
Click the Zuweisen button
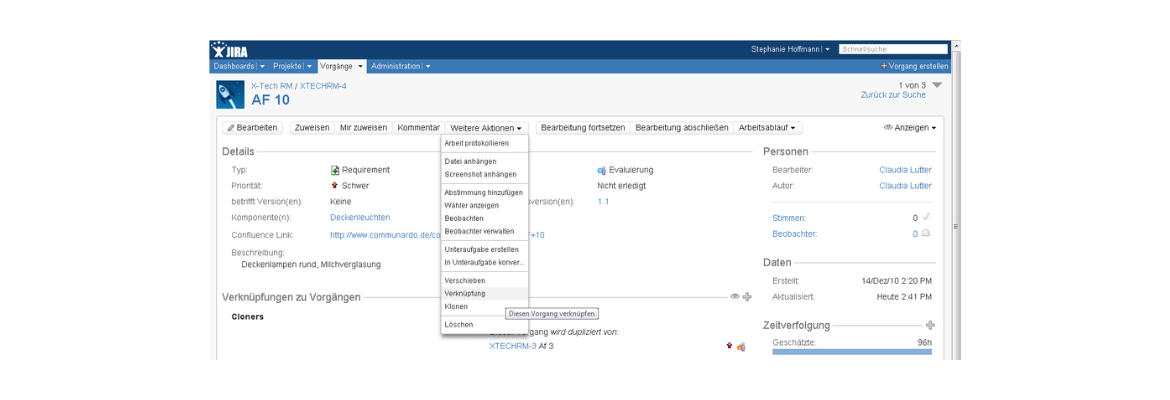point(312,128)
